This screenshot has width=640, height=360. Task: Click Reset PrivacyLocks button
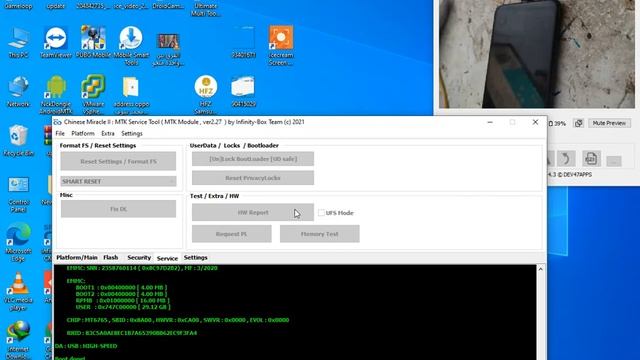pos(253,178)
